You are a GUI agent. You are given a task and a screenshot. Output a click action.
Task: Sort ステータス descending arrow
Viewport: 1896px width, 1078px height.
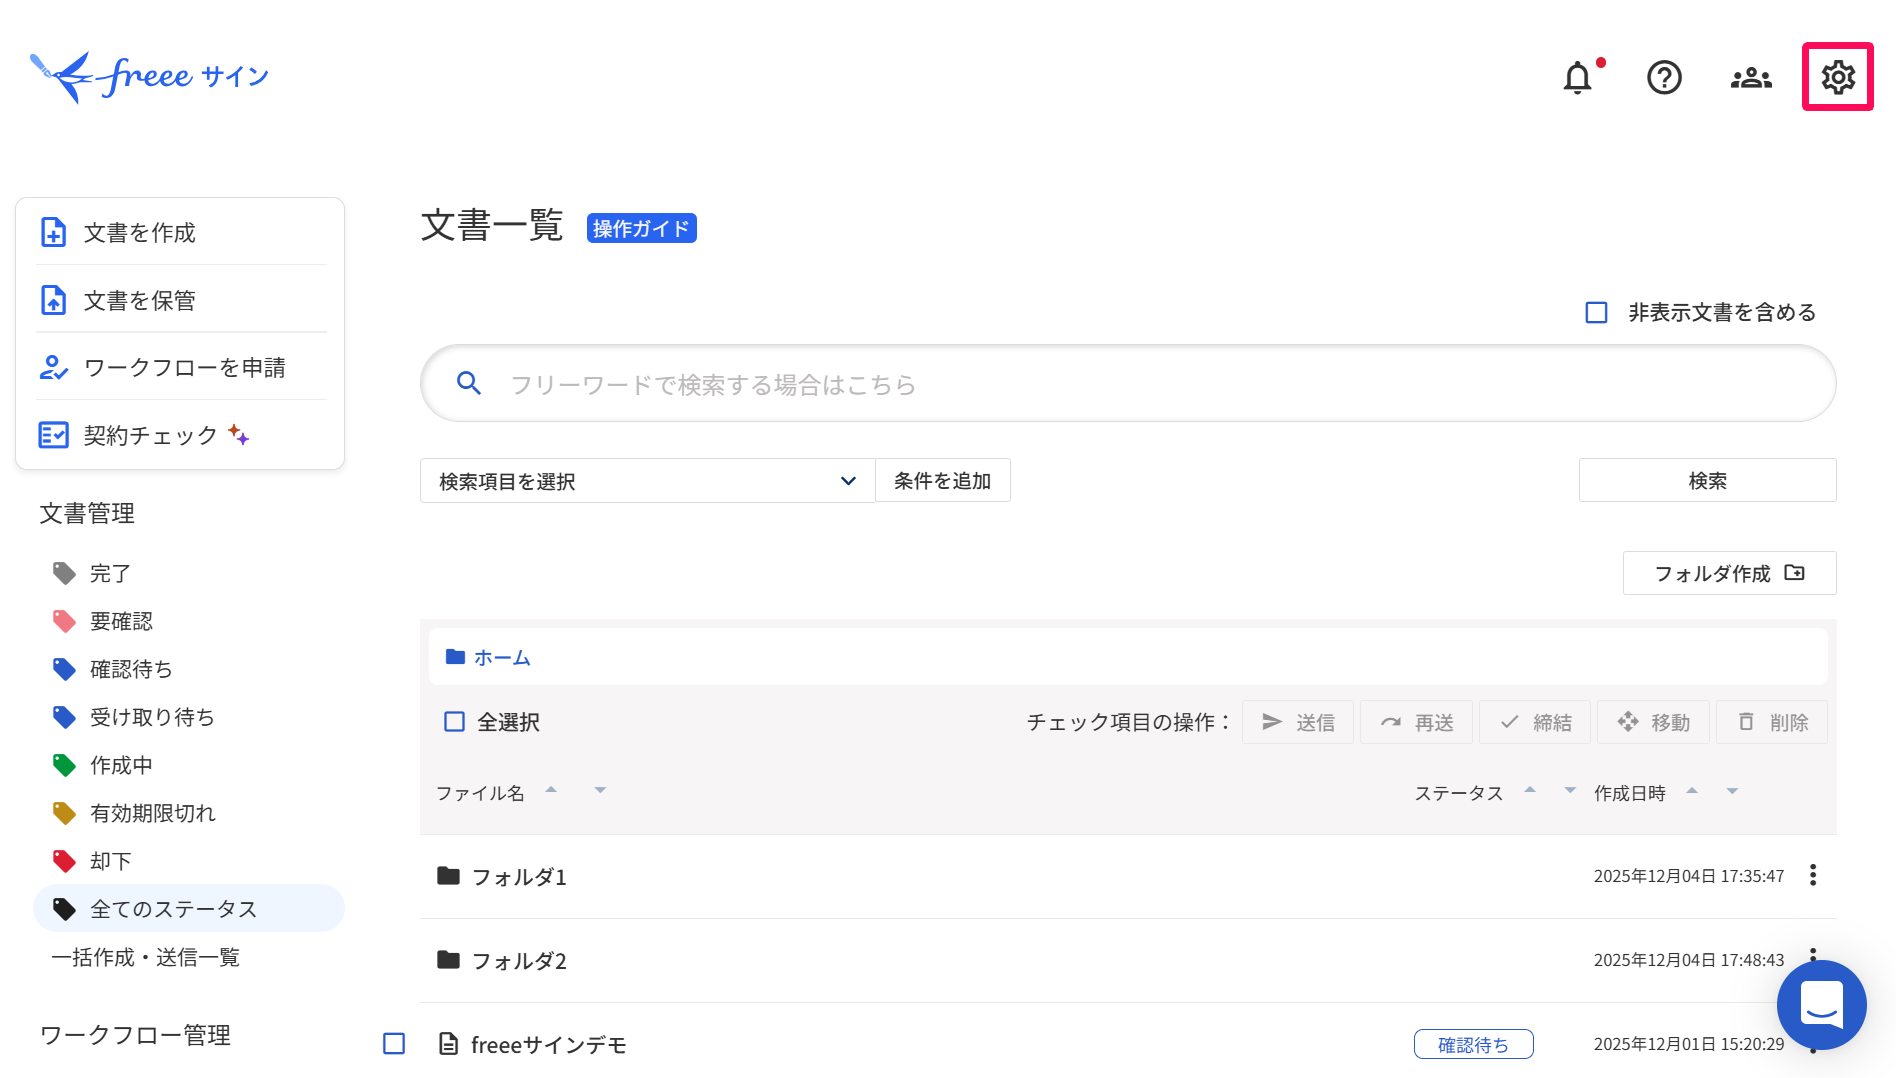[1570, 790]
